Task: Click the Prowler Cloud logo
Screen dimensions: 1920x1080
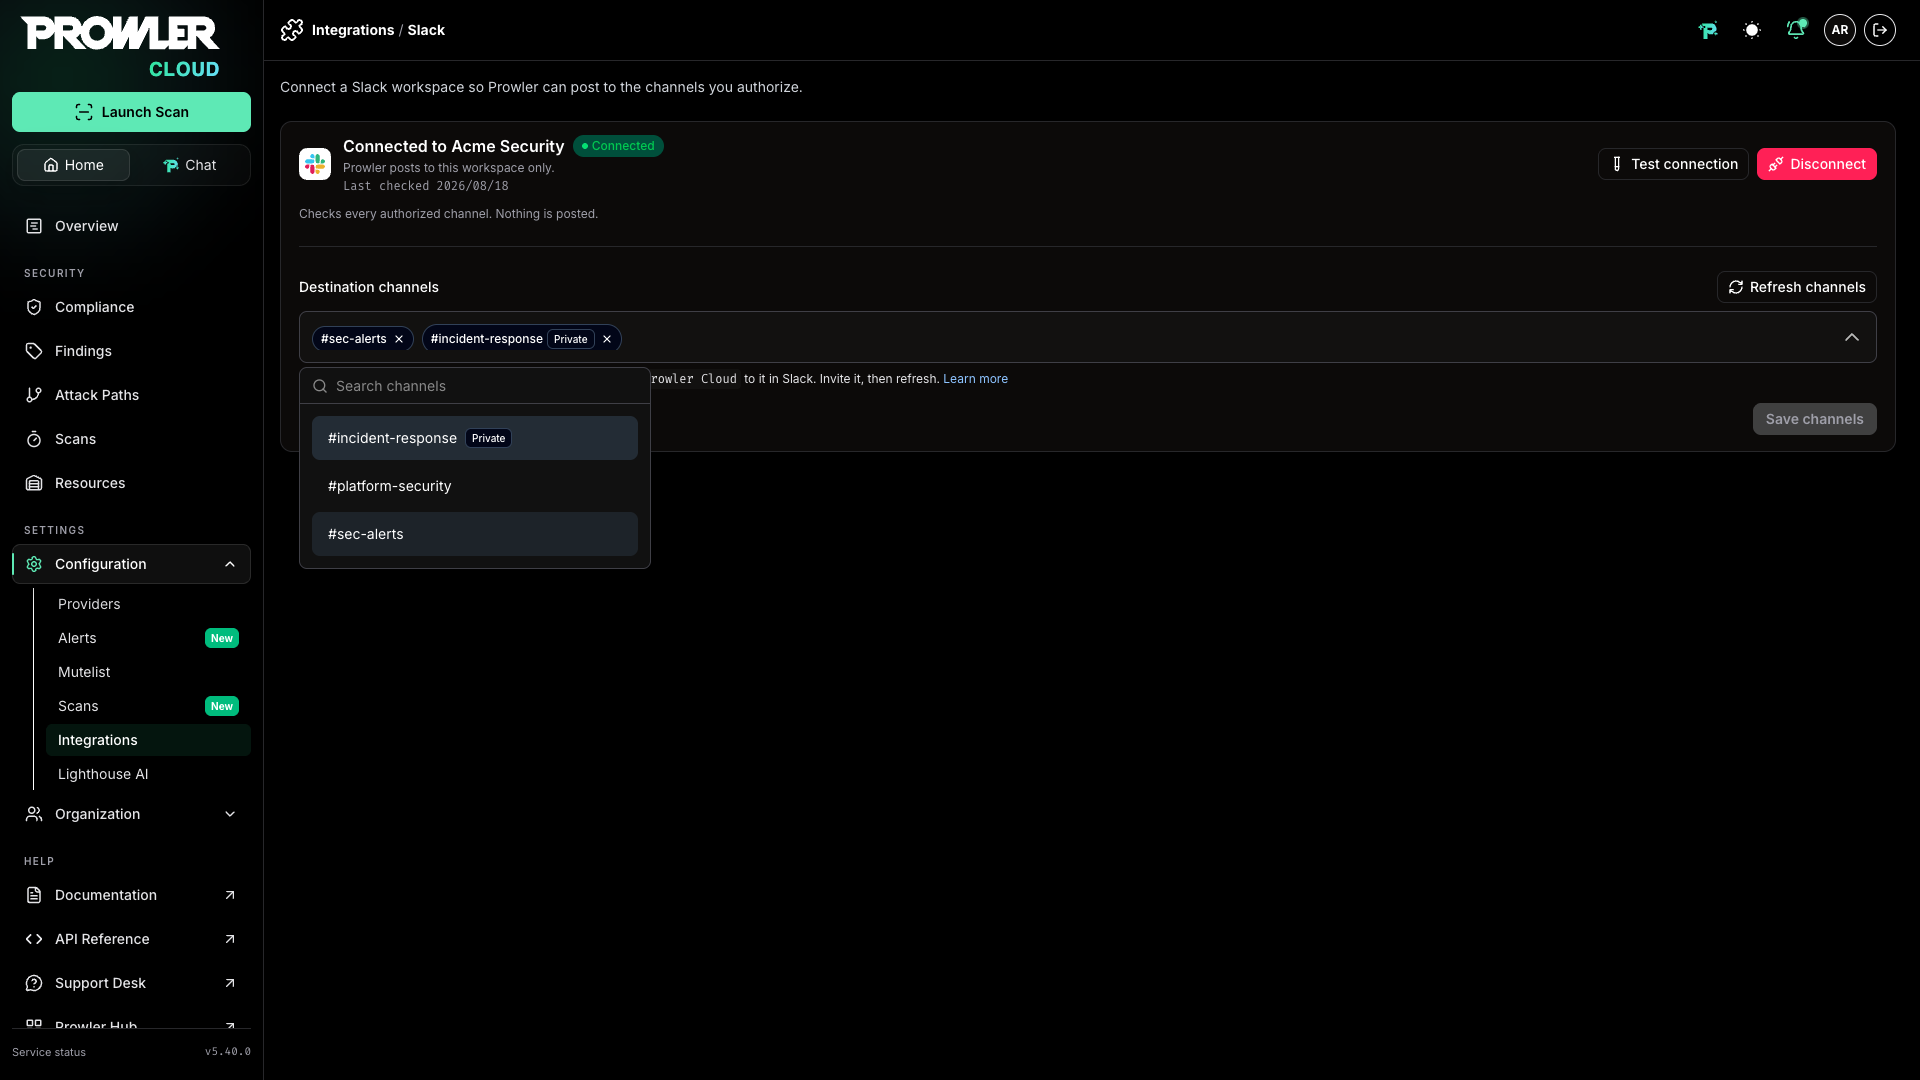Action: tap(120, 47)
